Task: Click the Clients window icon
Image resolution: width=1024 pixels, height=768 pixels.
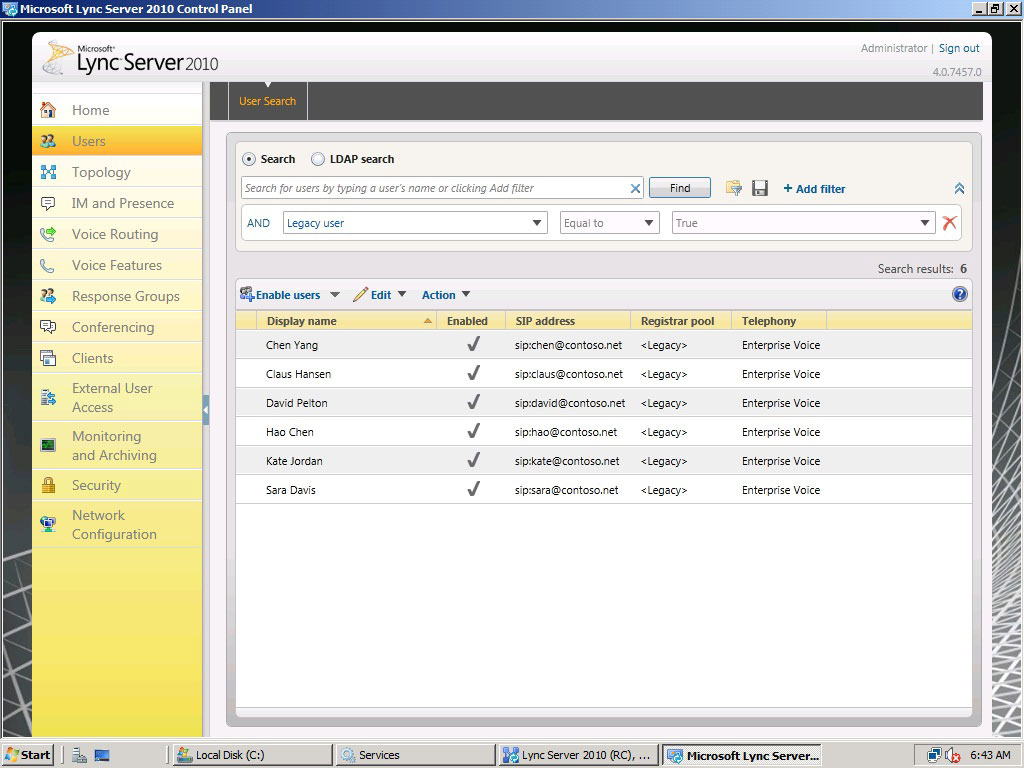Action: click(48, 358)
